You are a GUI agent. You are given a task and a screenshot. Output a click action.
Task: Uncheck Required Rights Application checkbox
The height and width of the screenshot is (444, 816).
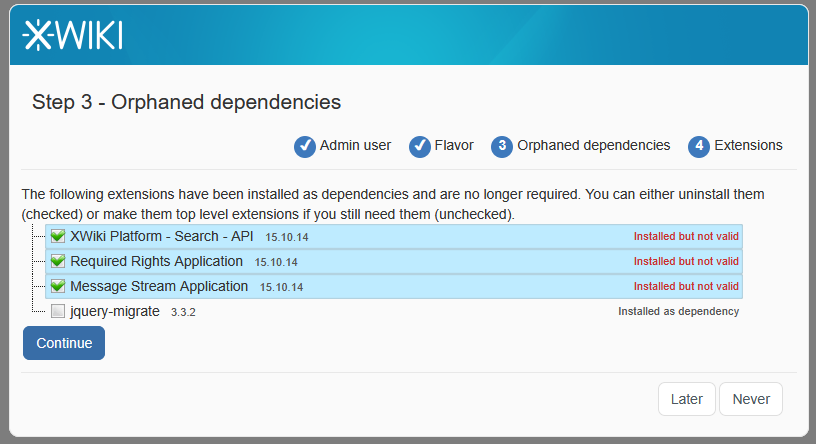click(58, 261)
